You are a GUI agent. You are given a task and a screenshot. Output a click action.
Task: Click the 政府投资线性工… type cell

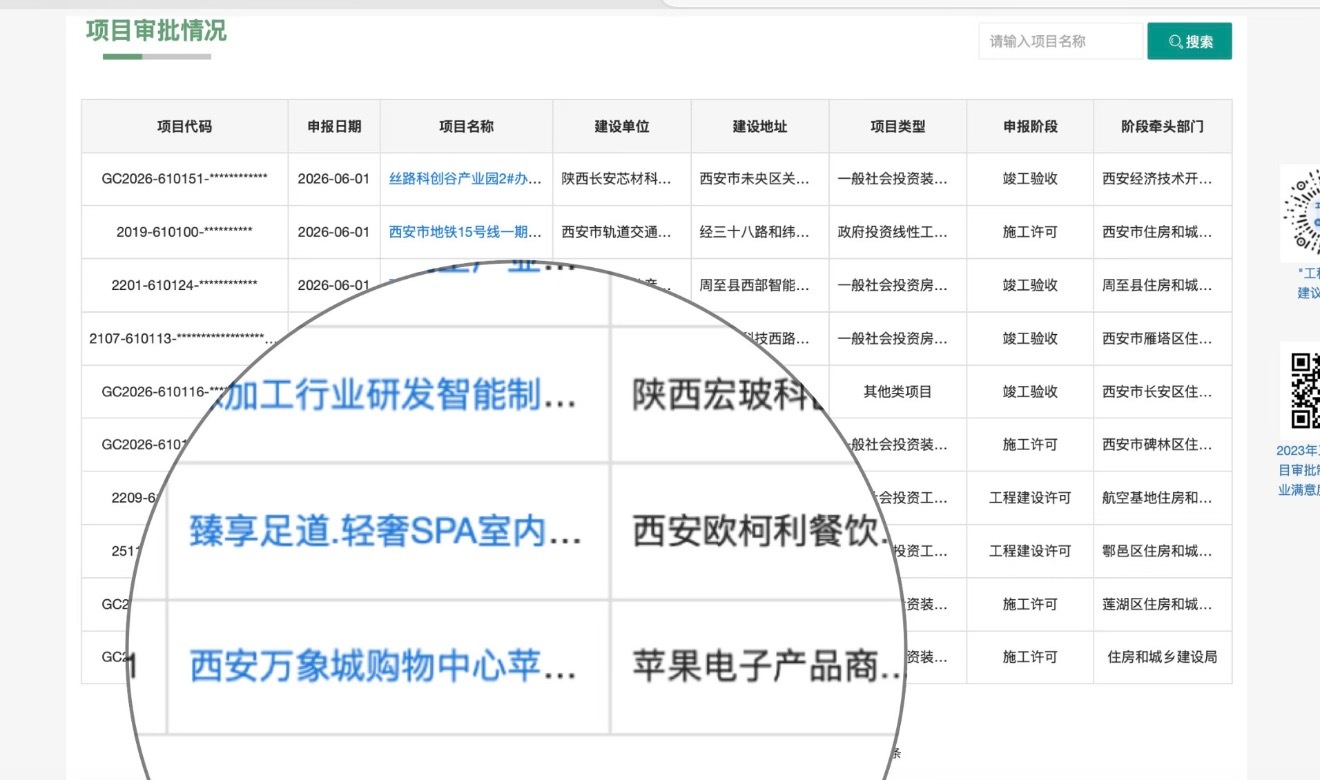[x=893, y=232]
